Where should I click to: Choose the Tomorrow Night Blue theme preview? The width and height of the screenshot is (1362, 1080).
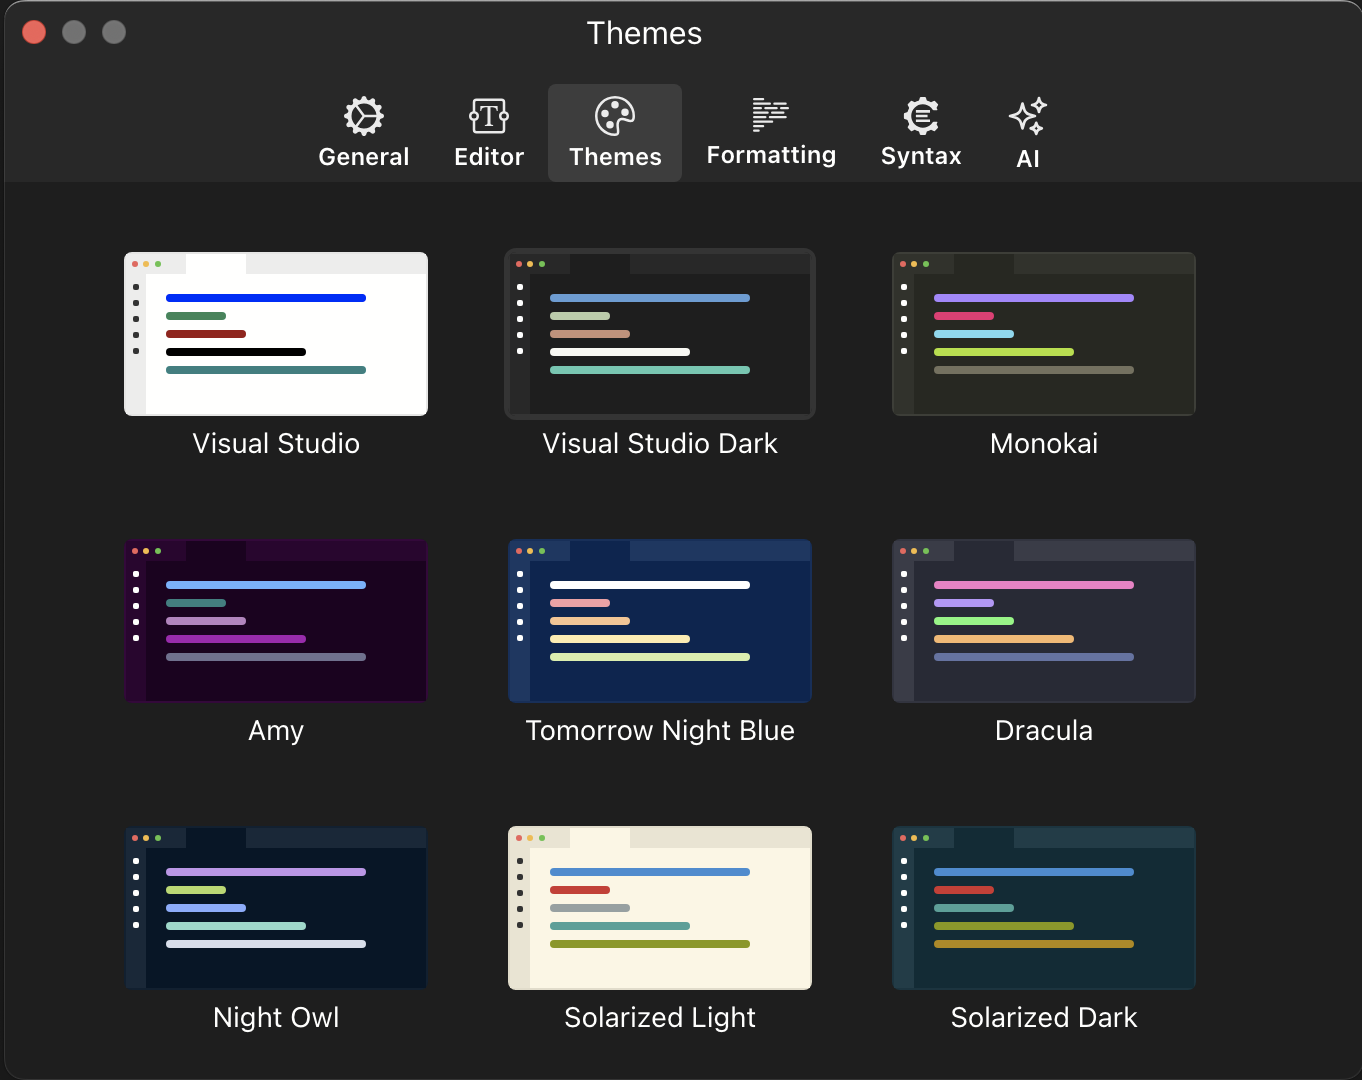[x=660, y=621]
